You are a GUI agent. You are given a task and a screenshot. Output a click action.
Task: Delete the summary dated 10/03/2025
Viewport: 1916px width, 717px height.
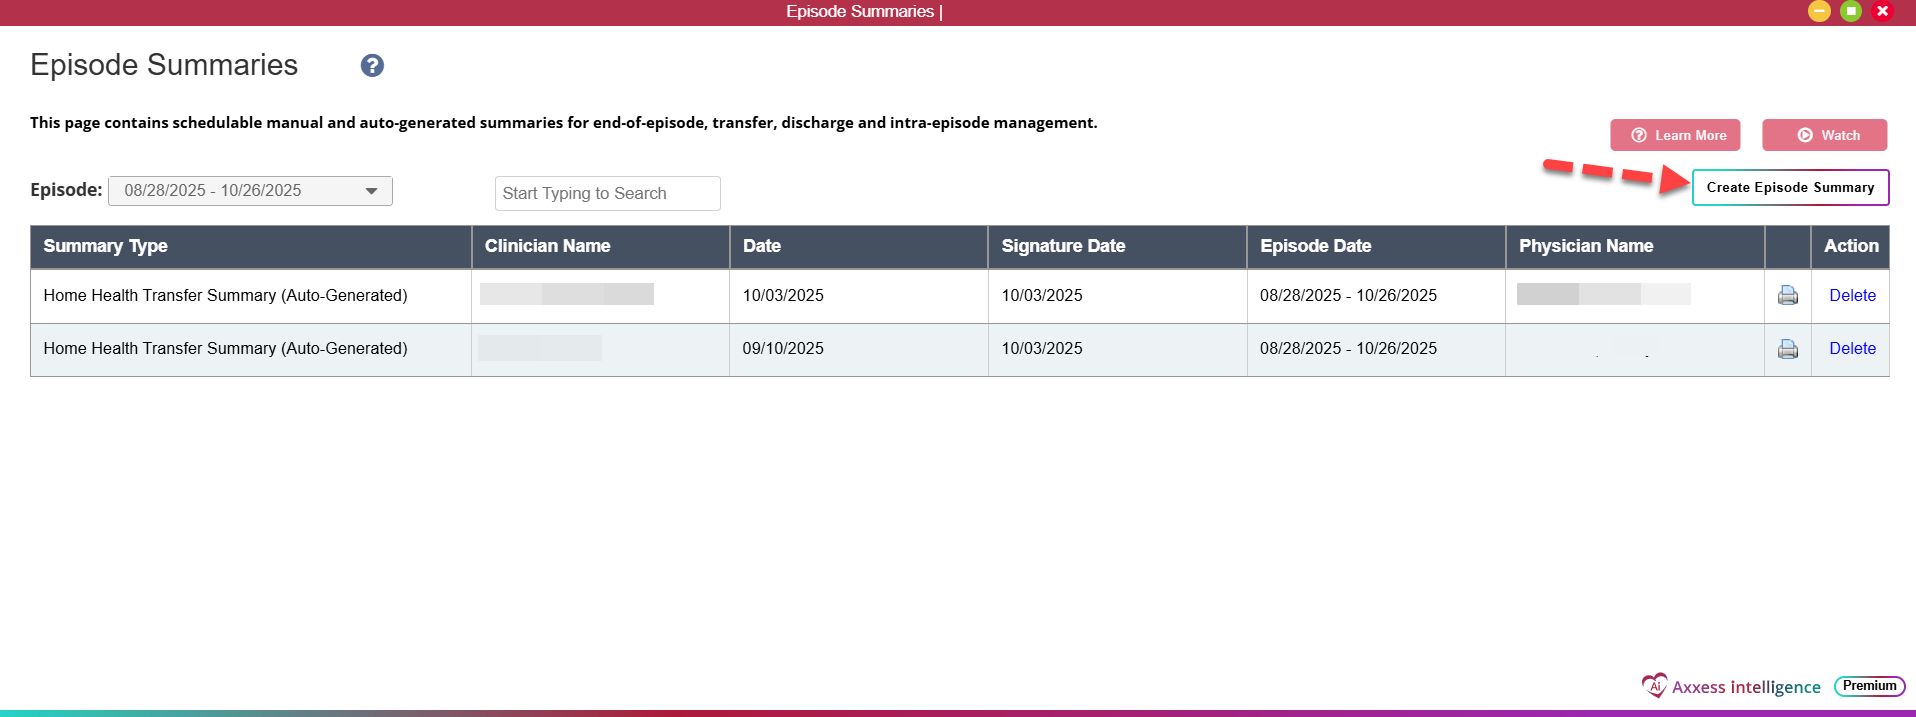[1852, 295]
